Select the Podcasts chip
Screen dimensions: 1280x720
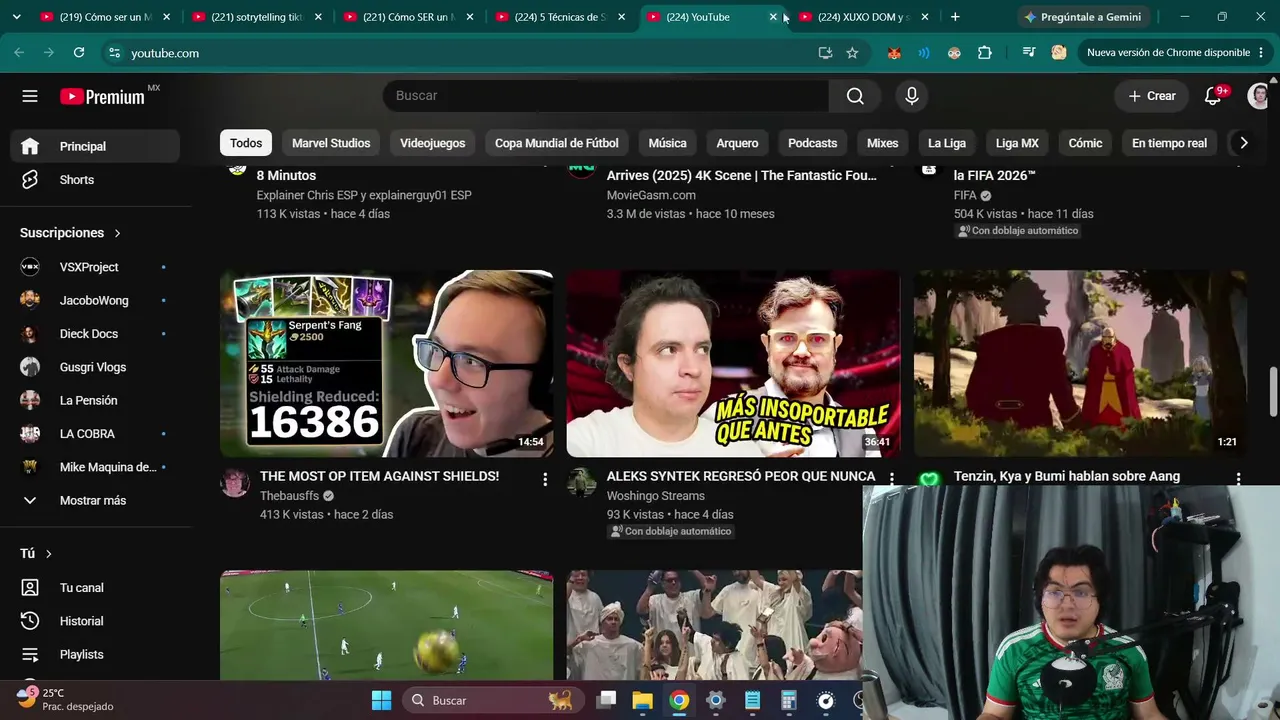pos(812,143)
